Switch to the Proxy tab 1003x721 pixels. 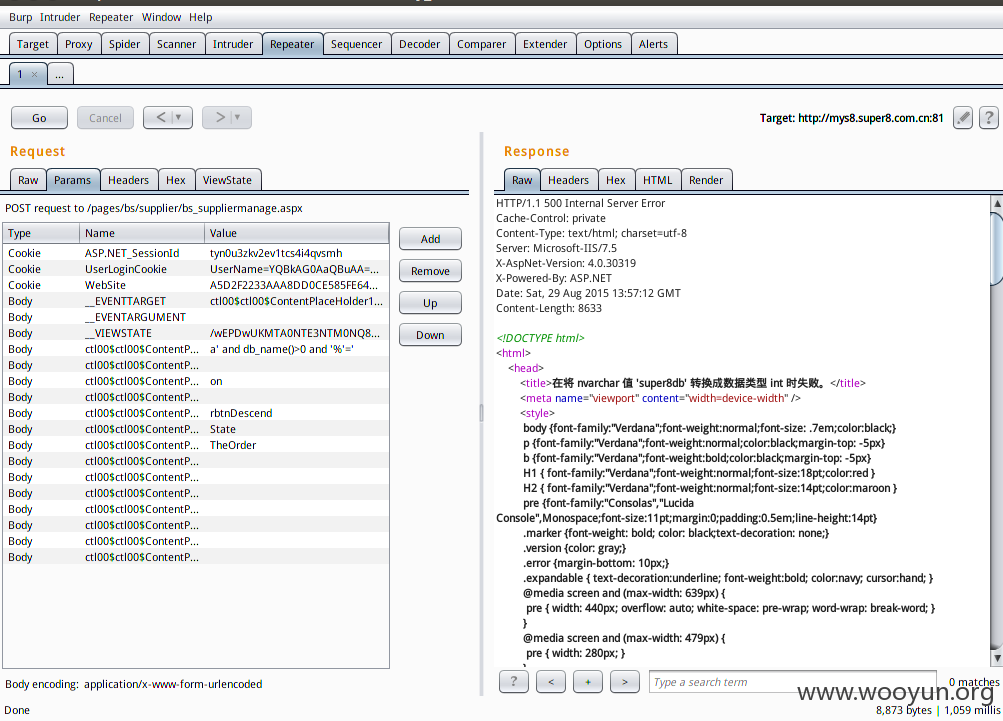(79, 44)
